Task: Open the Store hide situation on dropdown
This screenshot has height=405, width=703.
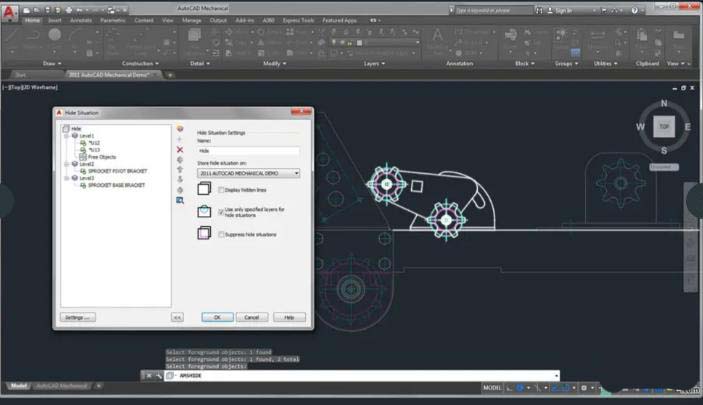Action: [248, 173]
